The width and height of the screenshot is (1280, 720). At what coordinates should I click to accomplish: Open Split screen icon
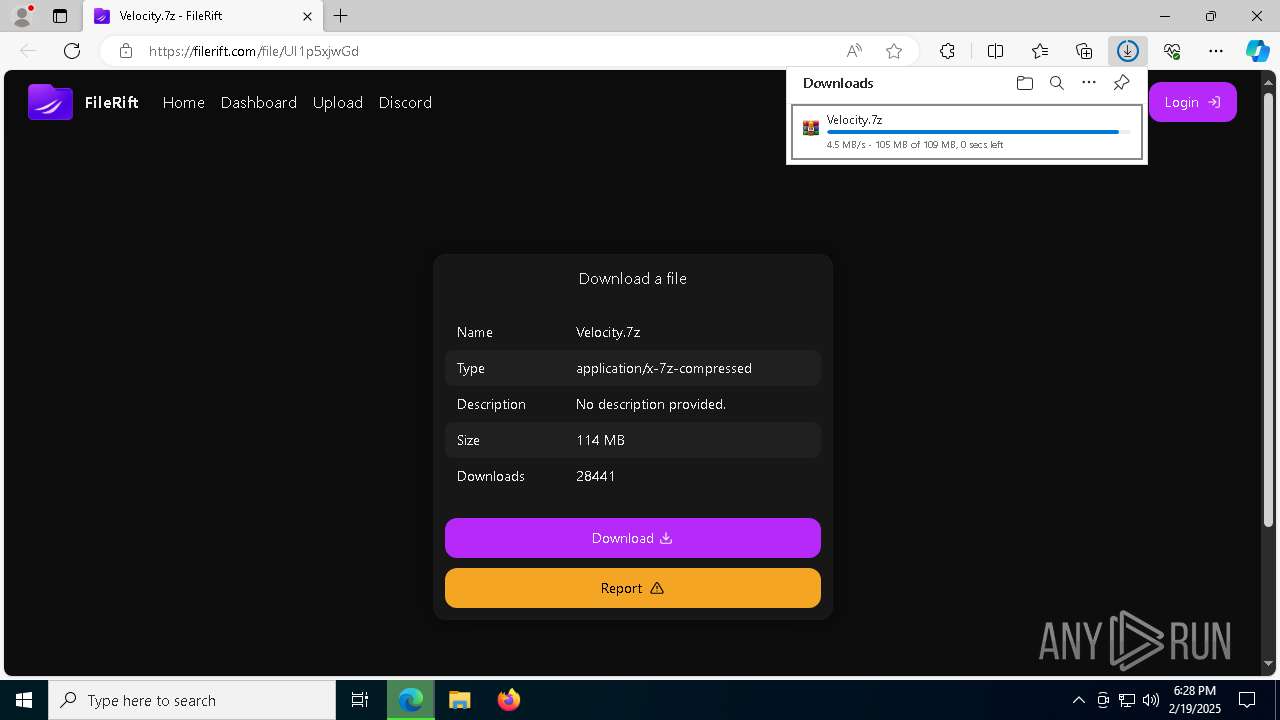(995, 51)
